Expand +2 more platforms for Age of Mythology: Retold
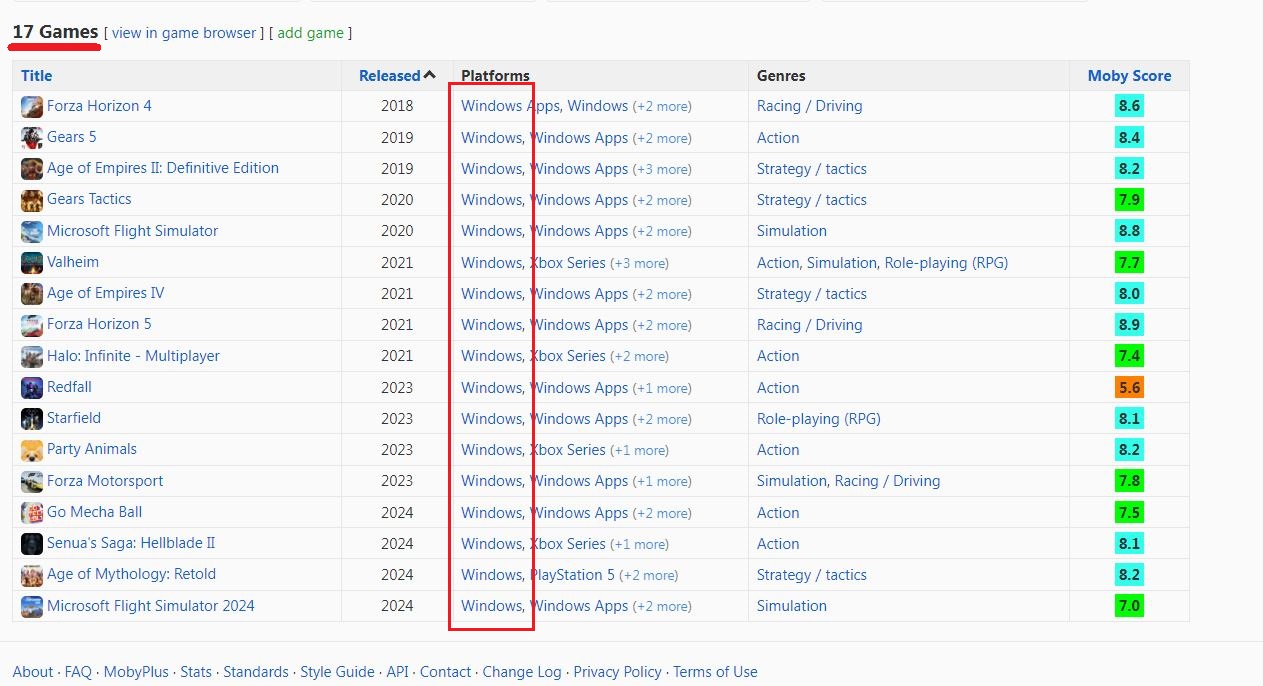 [649, 576]
